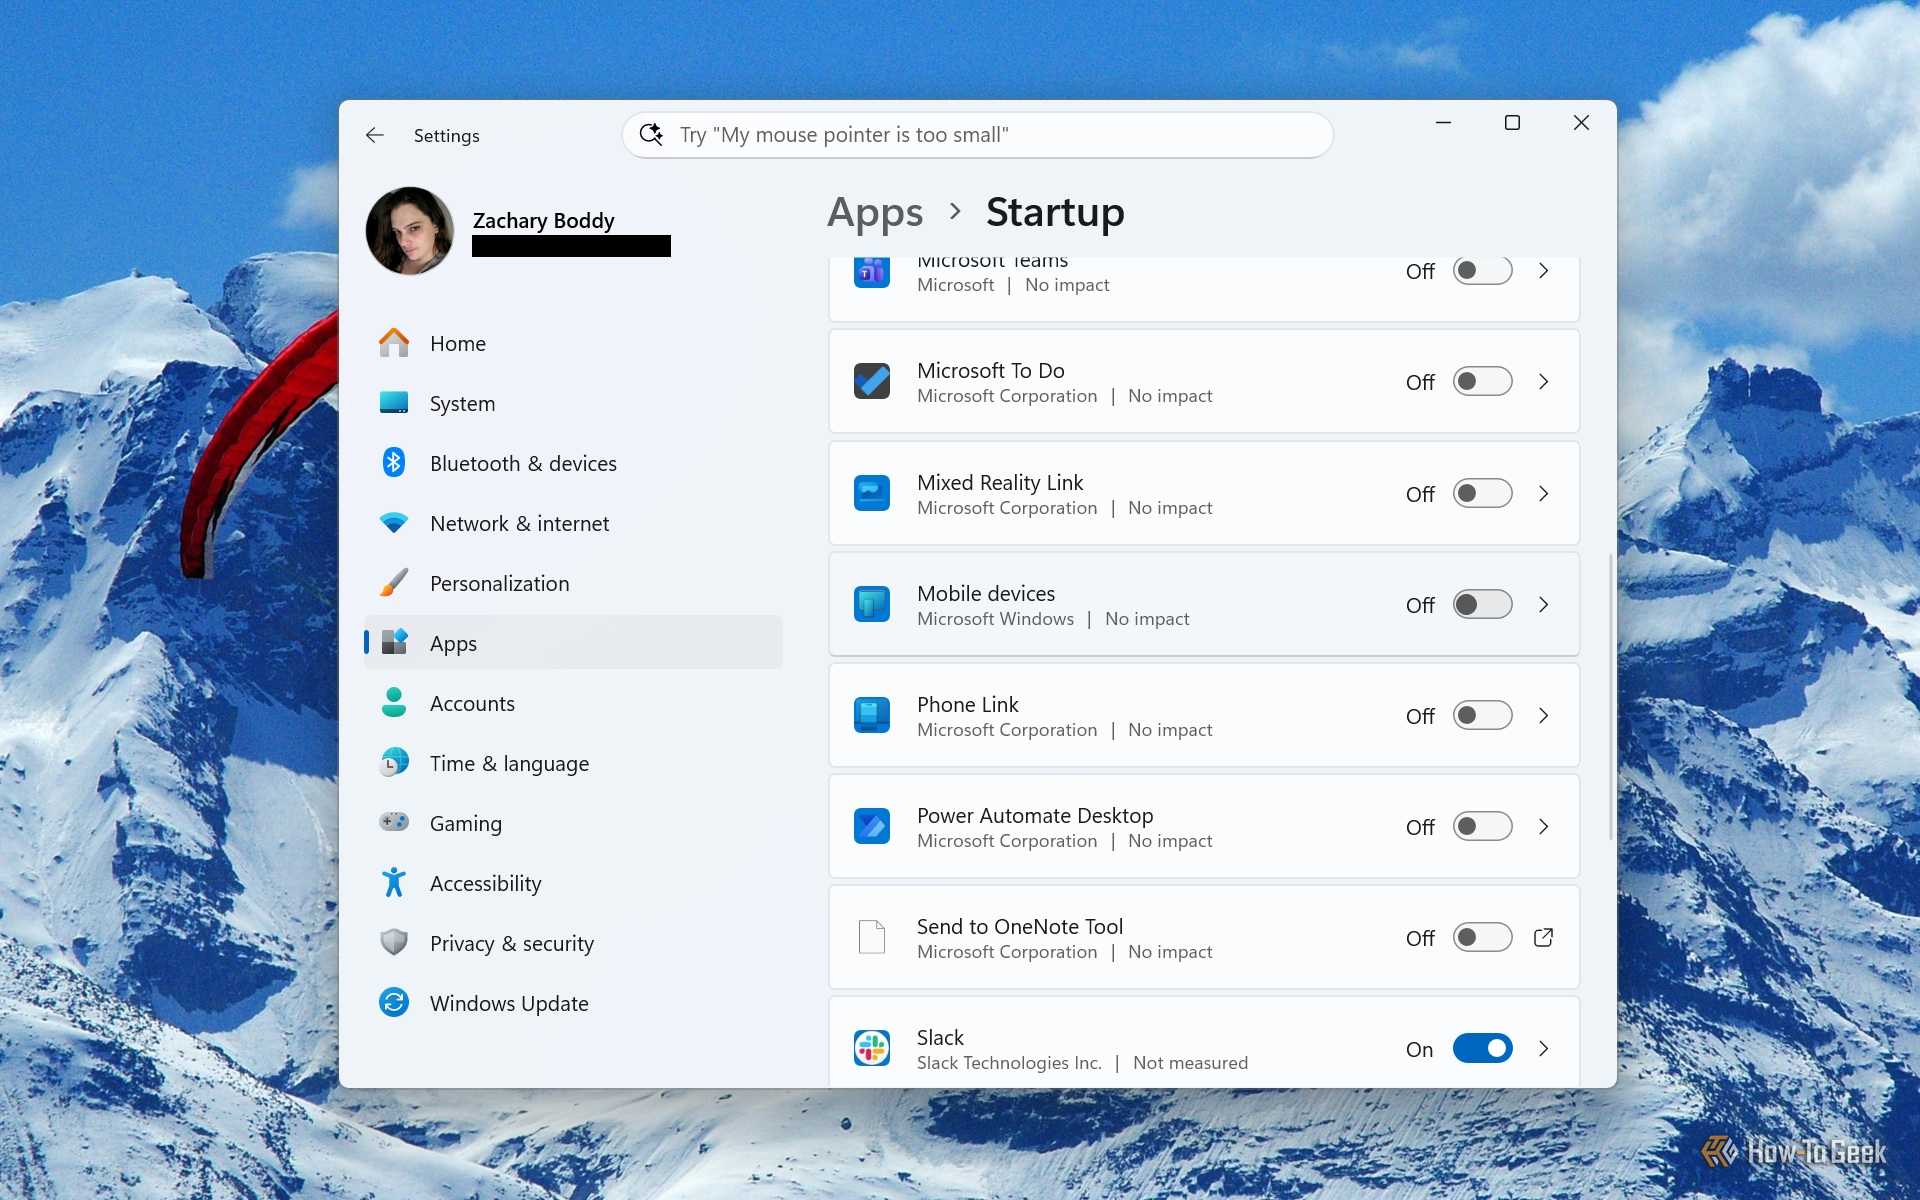Open Gaming settings category
Screen dimensions: 1920x1200
point(573,823)
